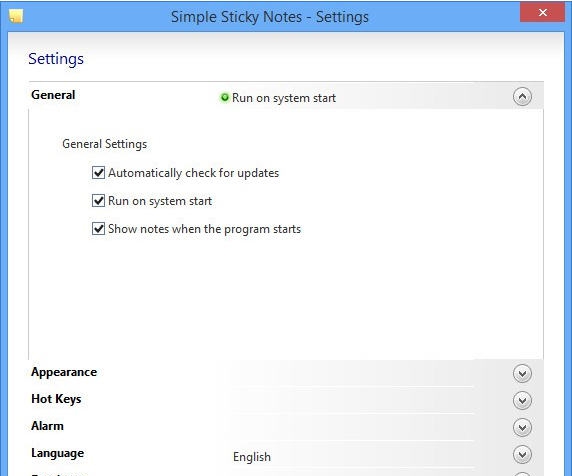Expand the Hot Keys section chevron

point(522,400)
